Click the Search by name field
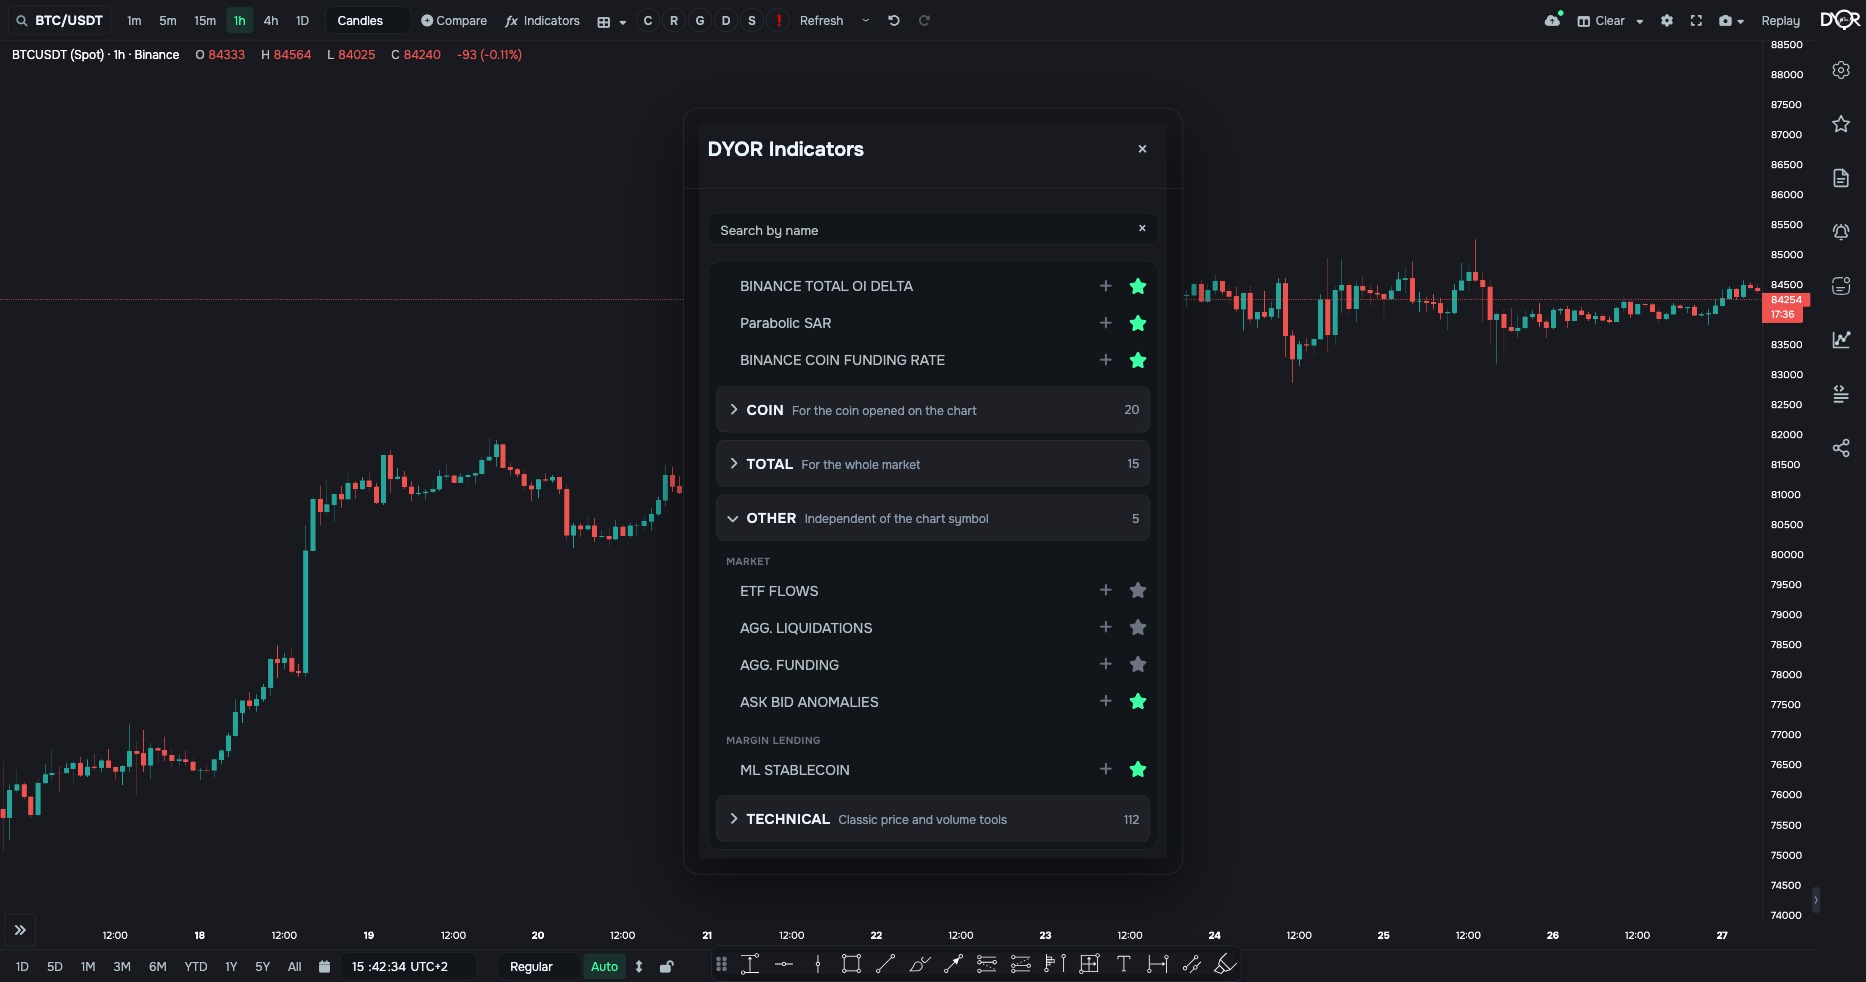Screen dimensions: 1866x982 coord(932,229)
